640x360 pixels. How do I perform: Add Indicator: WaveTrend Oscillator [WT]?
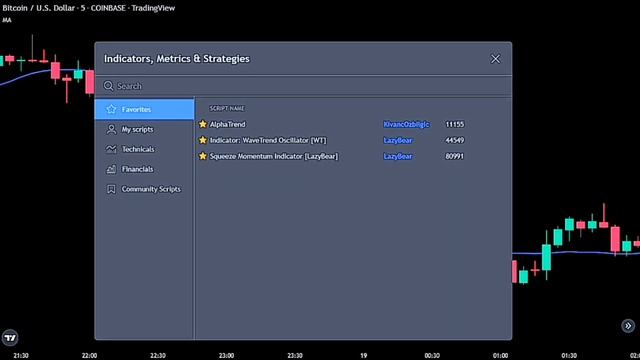click(x=268, y=140)
